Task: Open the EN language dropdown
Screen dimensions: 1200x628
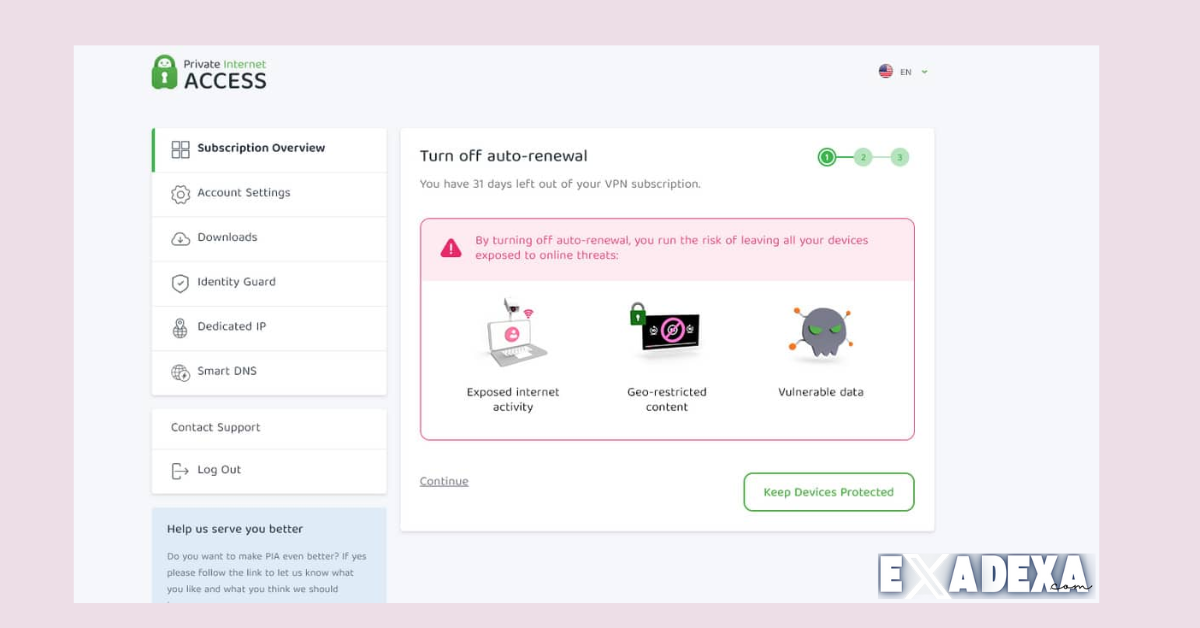Action: coord(906,71)
